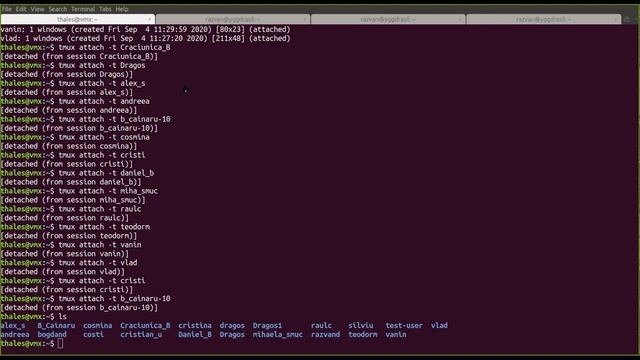This screenshot has height=360, width=640.
Task: Click the 'tmux attach -t andreea' command line
Action: (75, 101)
